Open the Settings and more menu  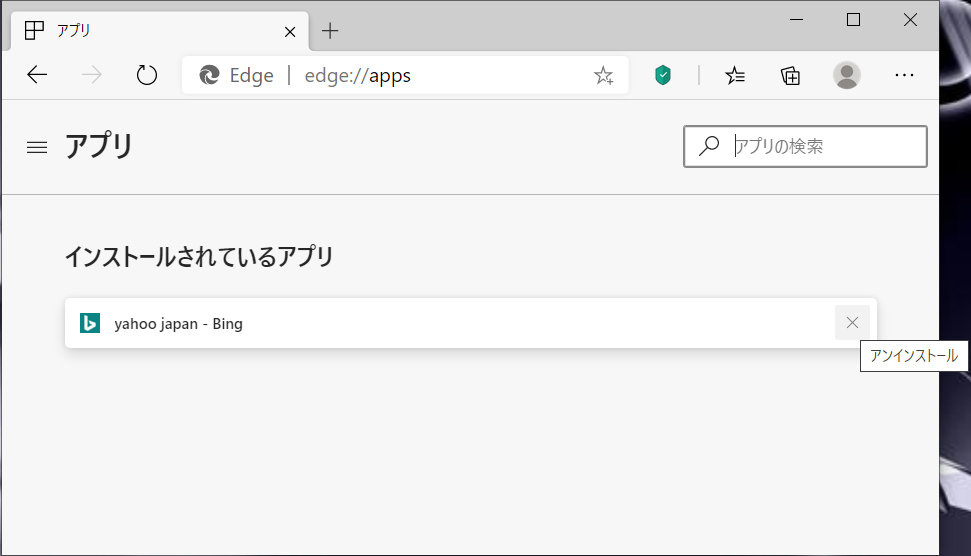[x=904, y=76]
